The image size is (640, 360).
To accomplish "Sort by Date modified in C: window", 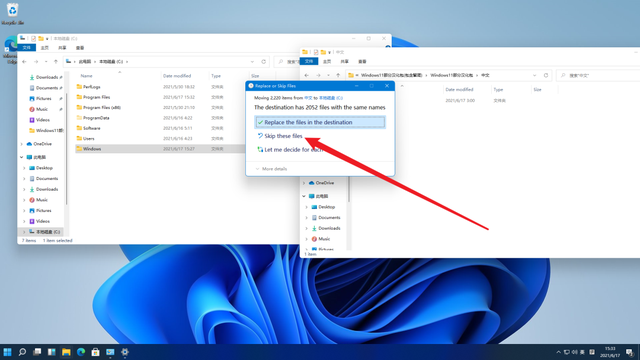I will 177,76.
